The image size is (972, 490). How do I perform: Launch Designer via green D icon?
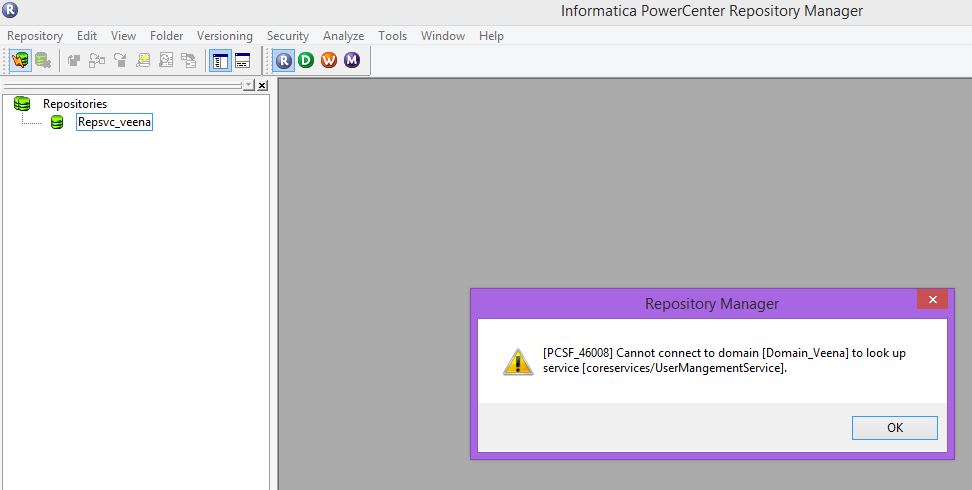pyautogui.click(x=306, y=60)
